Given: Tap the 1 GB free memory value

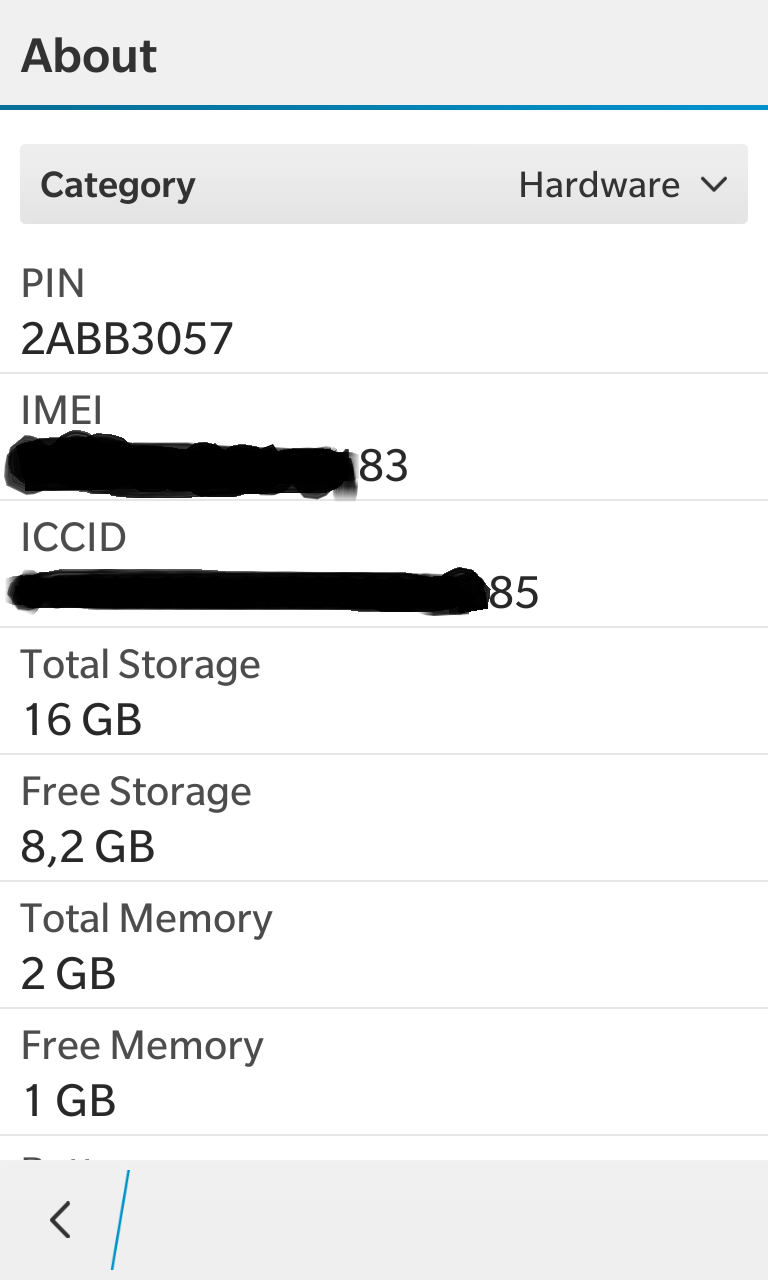Looking at the screenshot, I should (x=69, y=1101).
